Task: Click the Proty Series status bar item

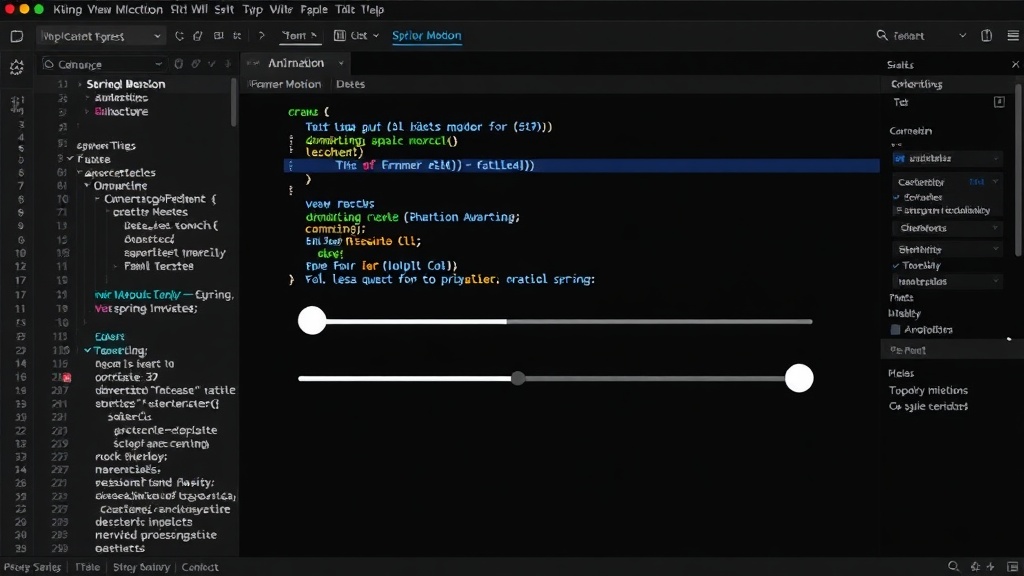Action: [x=32, y=567]
